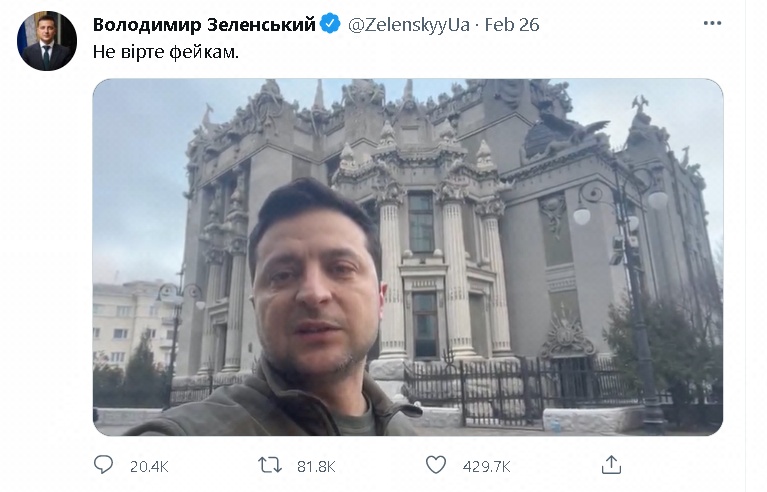Retweet using the retweet arrows icon
The image size is (767, 492).
click(270, 465)
